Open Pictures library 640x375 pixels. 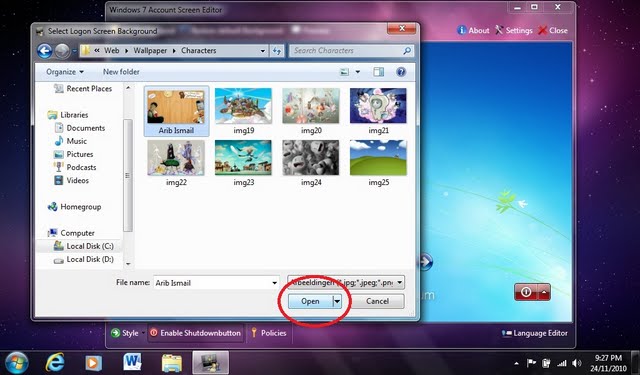pos(73,154)
